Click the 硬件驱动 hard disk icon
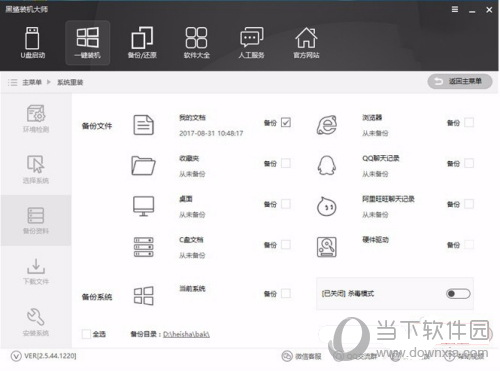The width and height of the screenshot is (500, 371). 327,247
